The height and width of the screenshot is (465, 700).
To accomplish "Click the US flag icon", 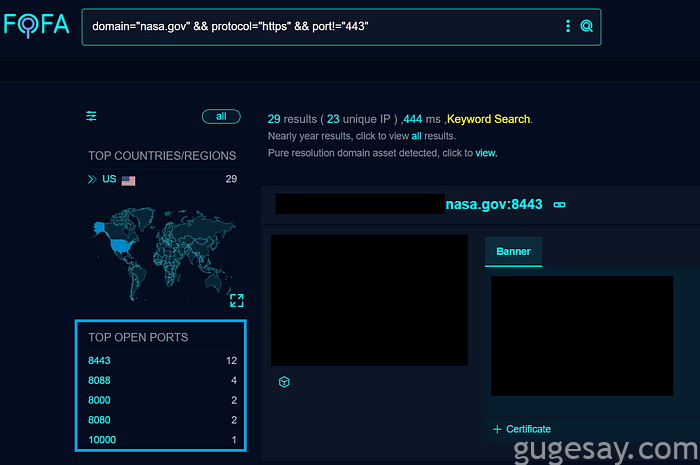I will (128, 180).
